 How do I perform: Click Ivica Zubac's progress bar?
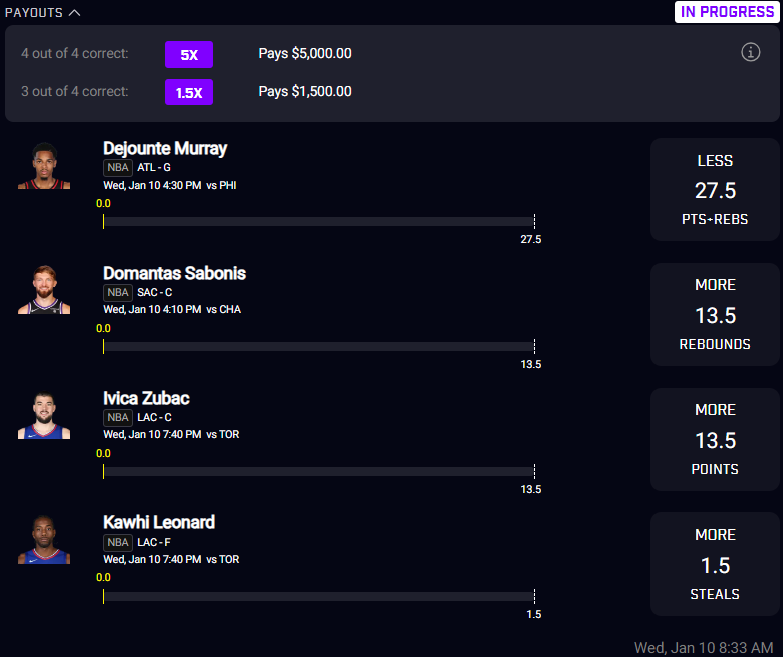[319, 471]
